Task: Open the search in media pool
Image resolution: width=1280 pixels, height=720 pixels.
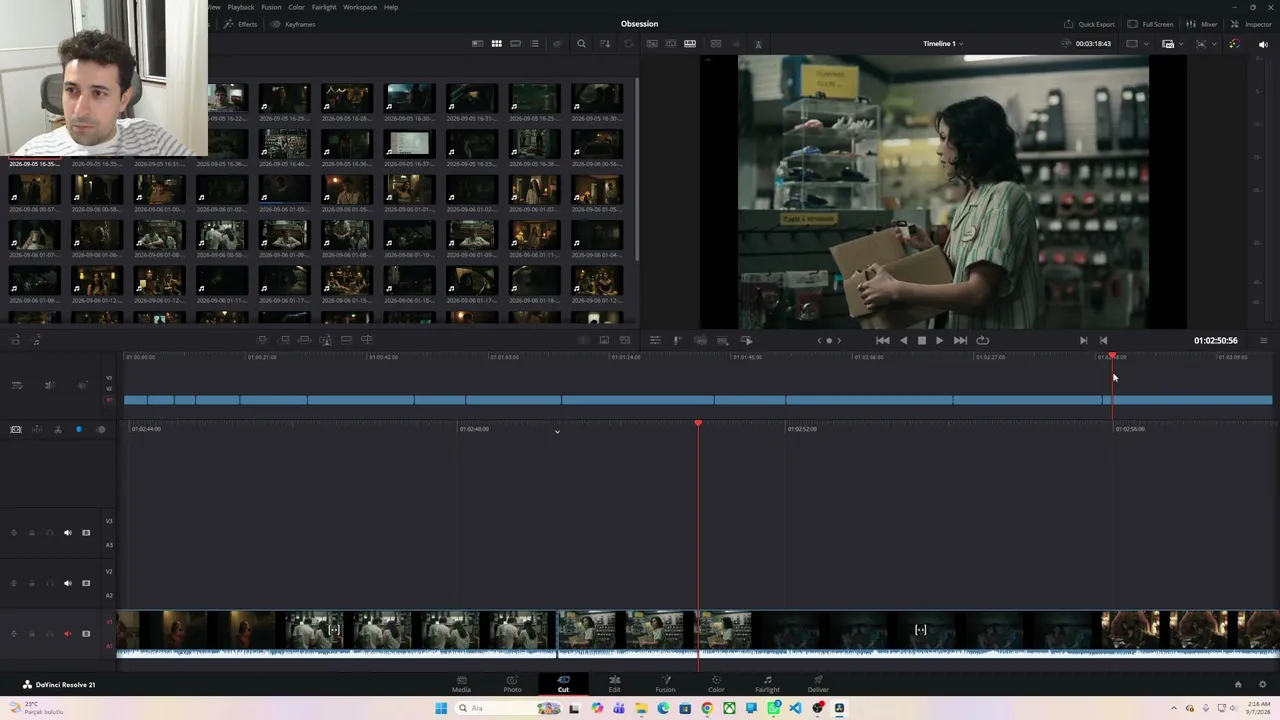Action: [x=581, y=44]
